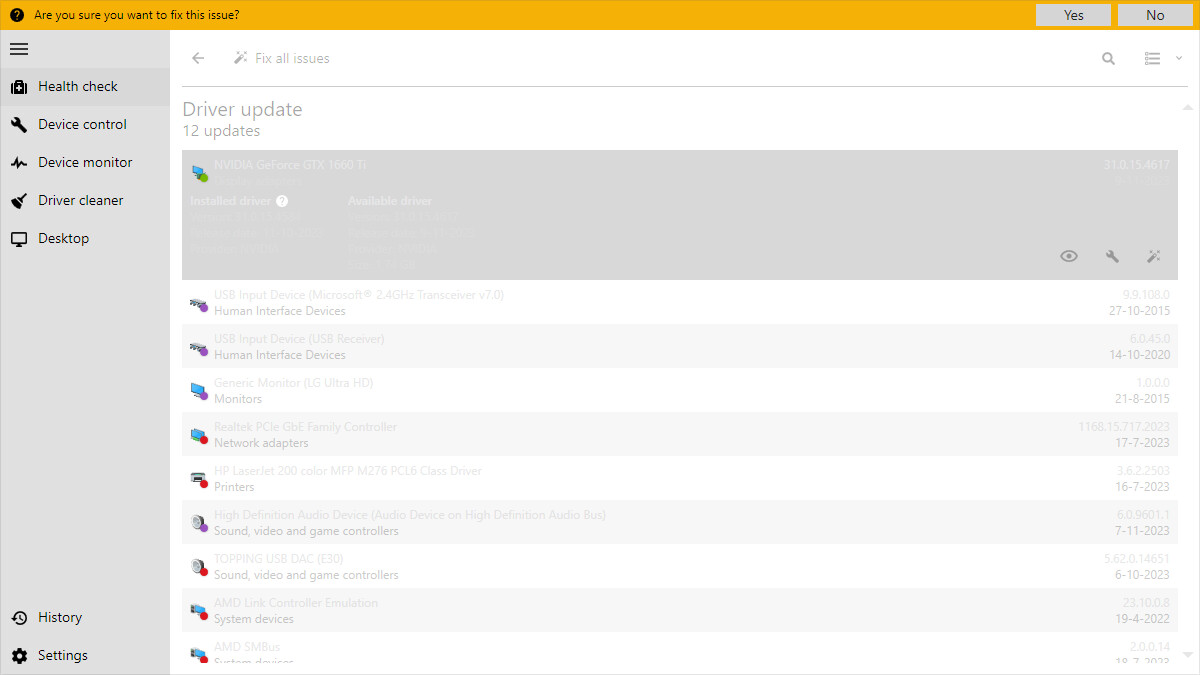Screen dimensions: 1200x675
Task: Click the help question mark next to Installed driver
Action: pos(282,201)
